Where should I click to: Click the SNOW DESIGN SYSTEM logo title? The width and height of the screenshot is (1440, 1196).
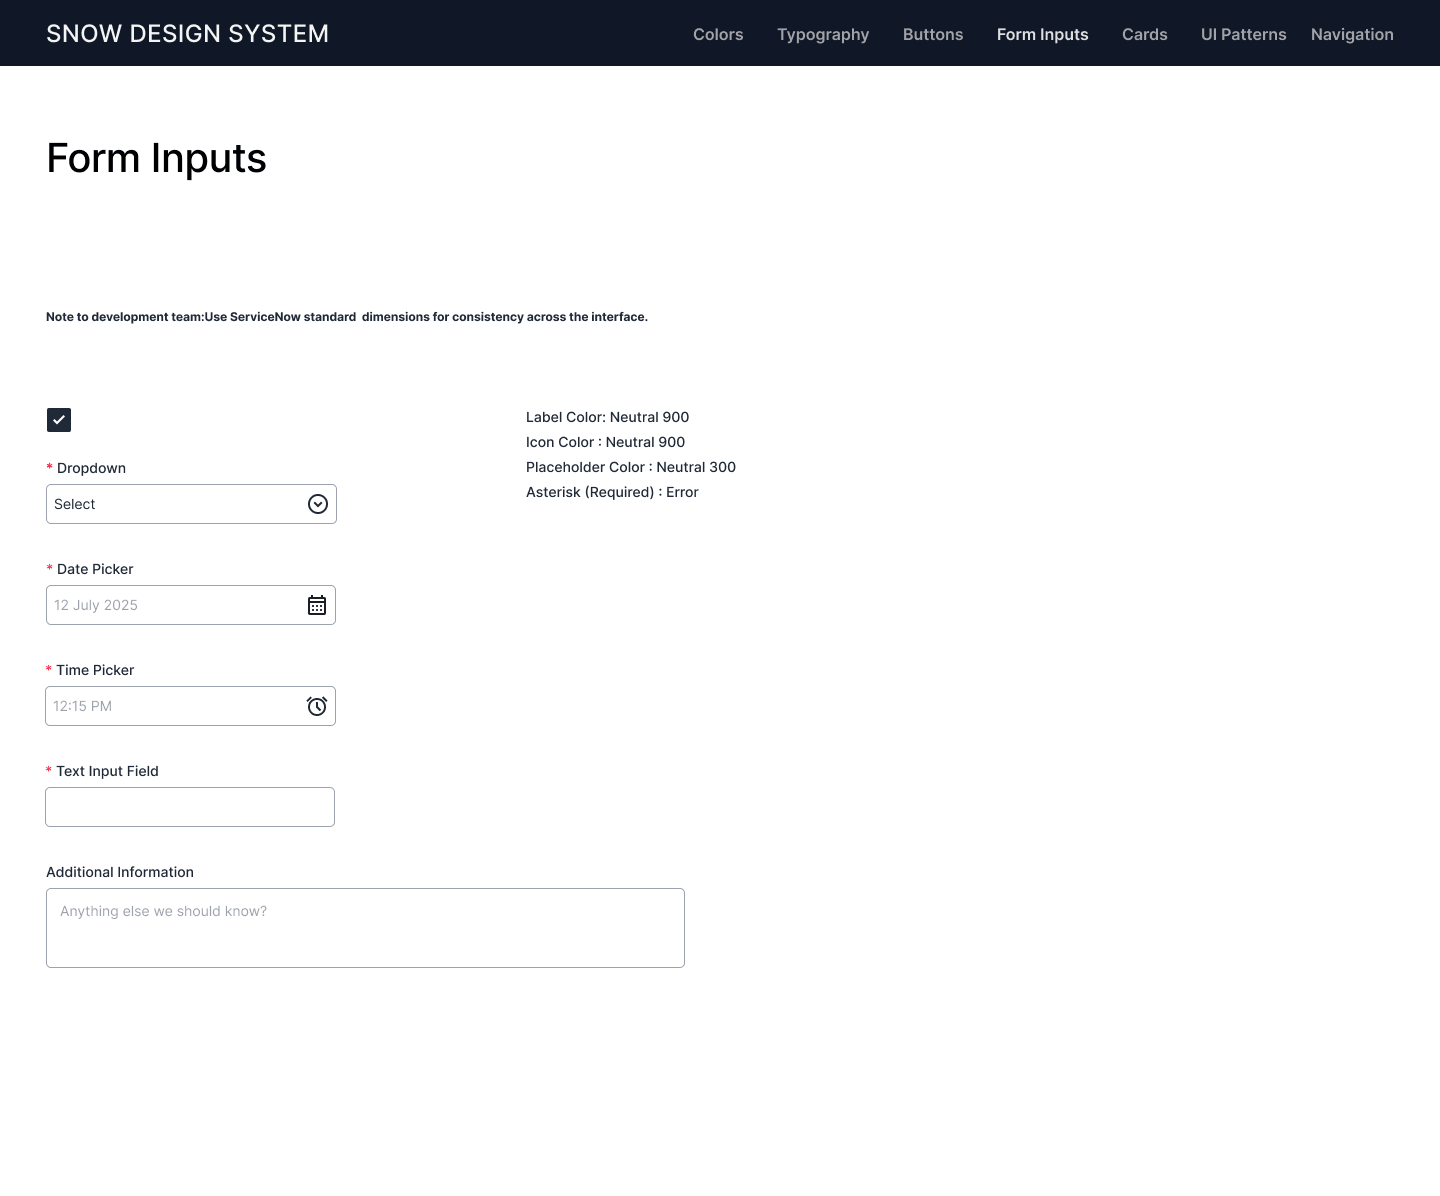click(188, 34)
